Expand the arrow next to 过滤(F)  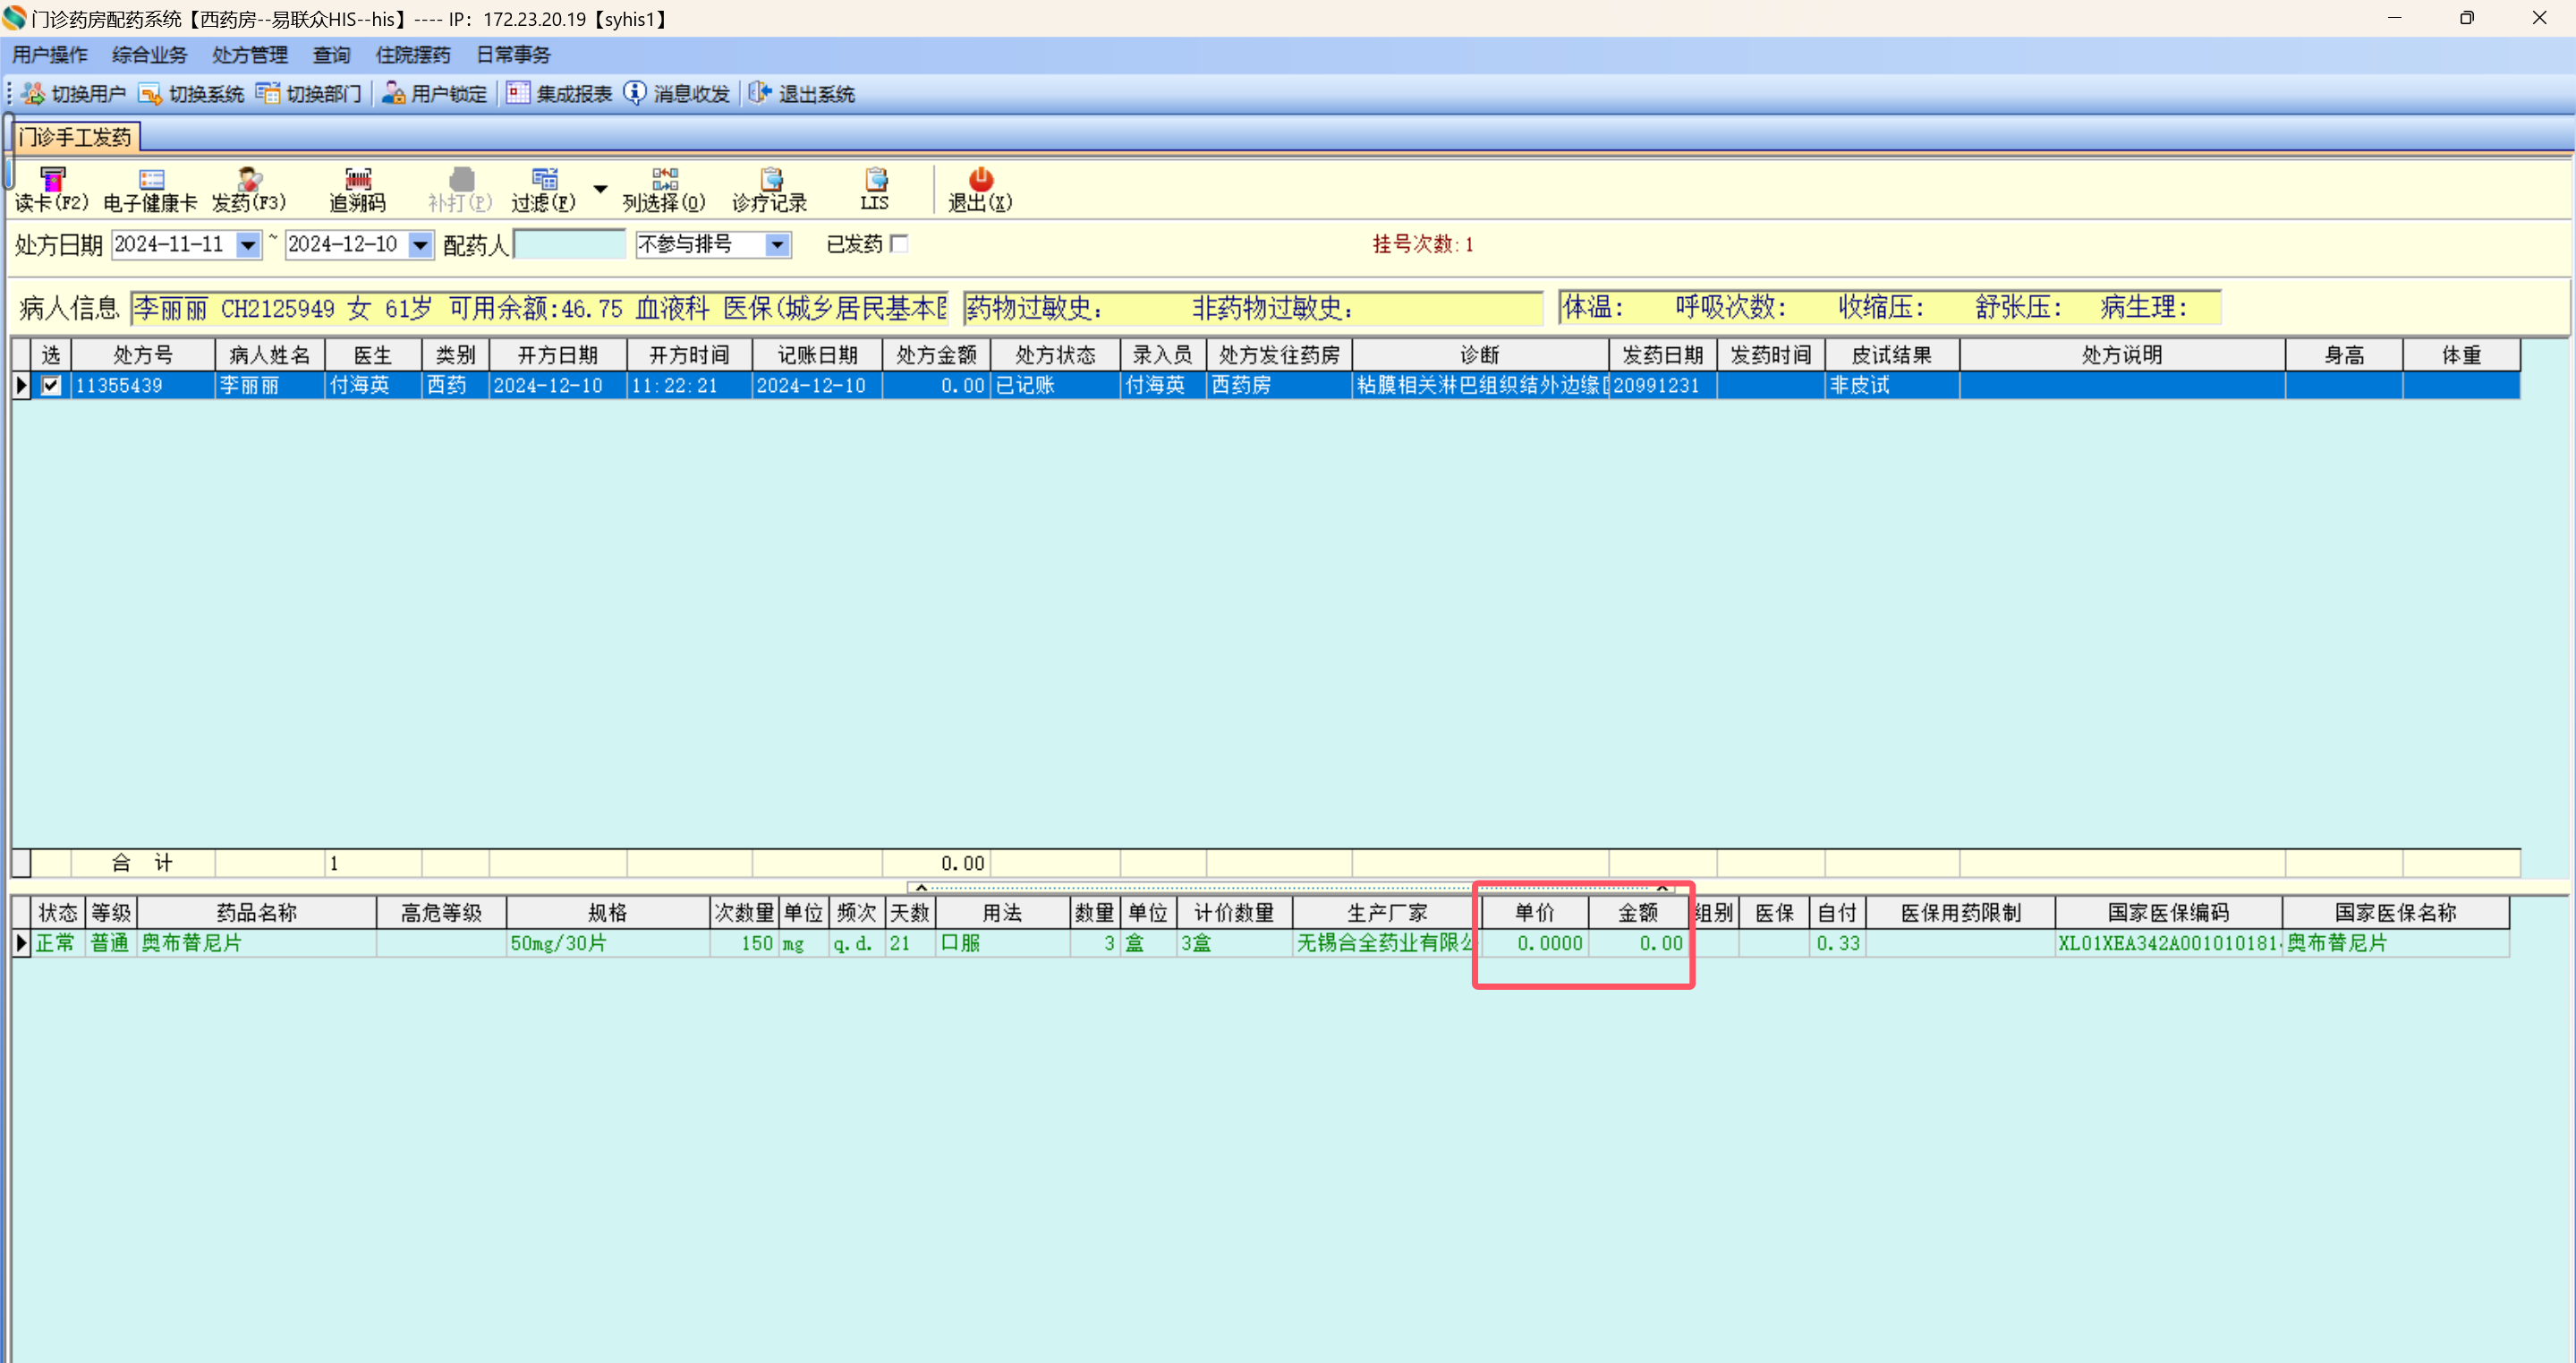tap(600, 188)
